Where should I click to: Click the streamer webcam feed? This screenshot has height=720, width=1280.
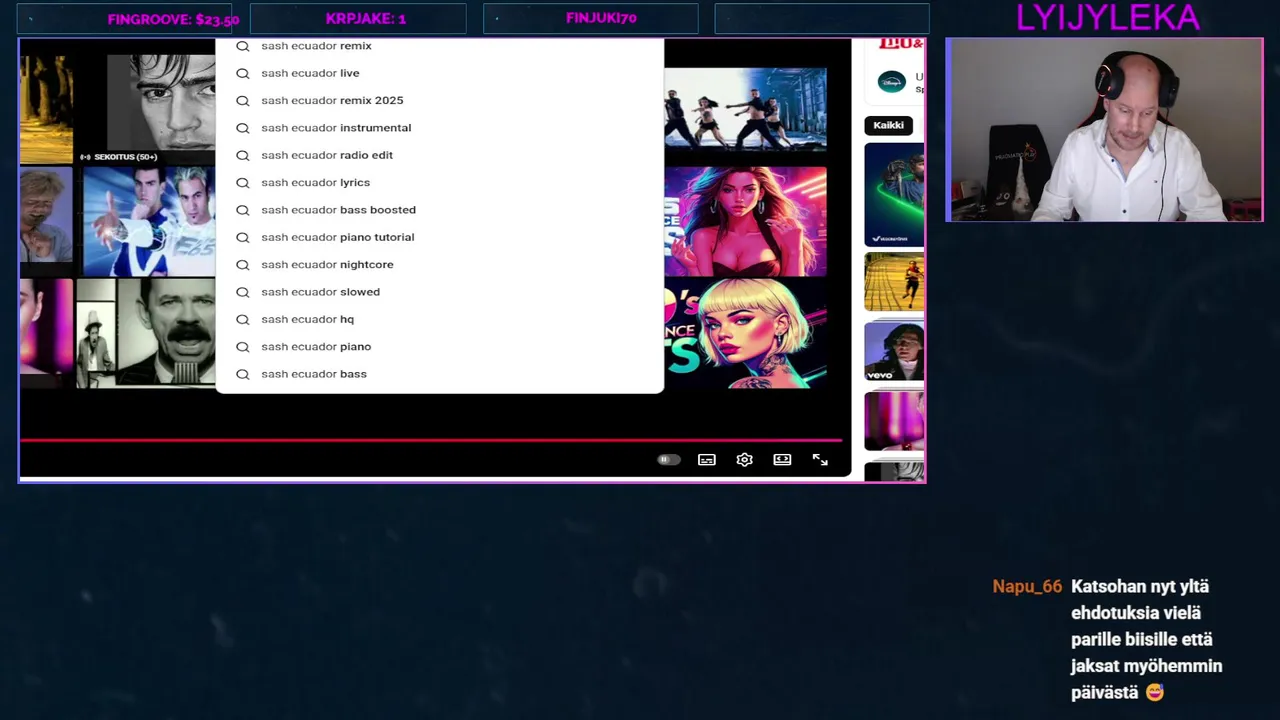coord(1104,130)
